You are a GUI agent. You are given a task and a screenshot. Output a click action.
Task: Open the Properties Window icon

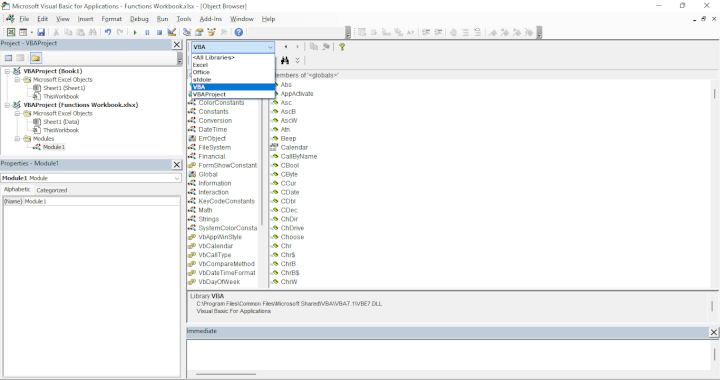pyautogui.click(x=199, y=32)
